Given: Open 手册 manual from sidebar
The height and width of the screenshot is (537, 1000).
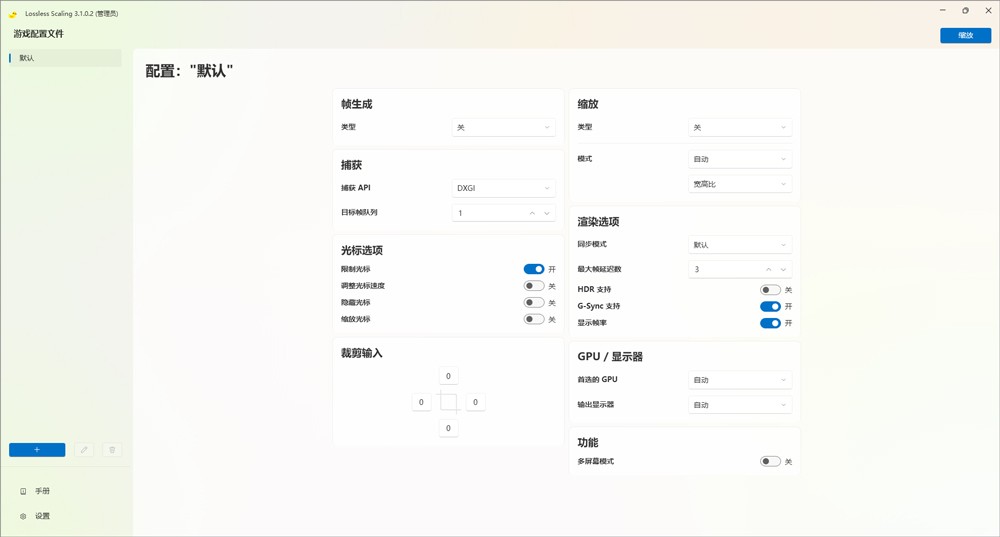Looking at the screenshot, I should [42, 491].
